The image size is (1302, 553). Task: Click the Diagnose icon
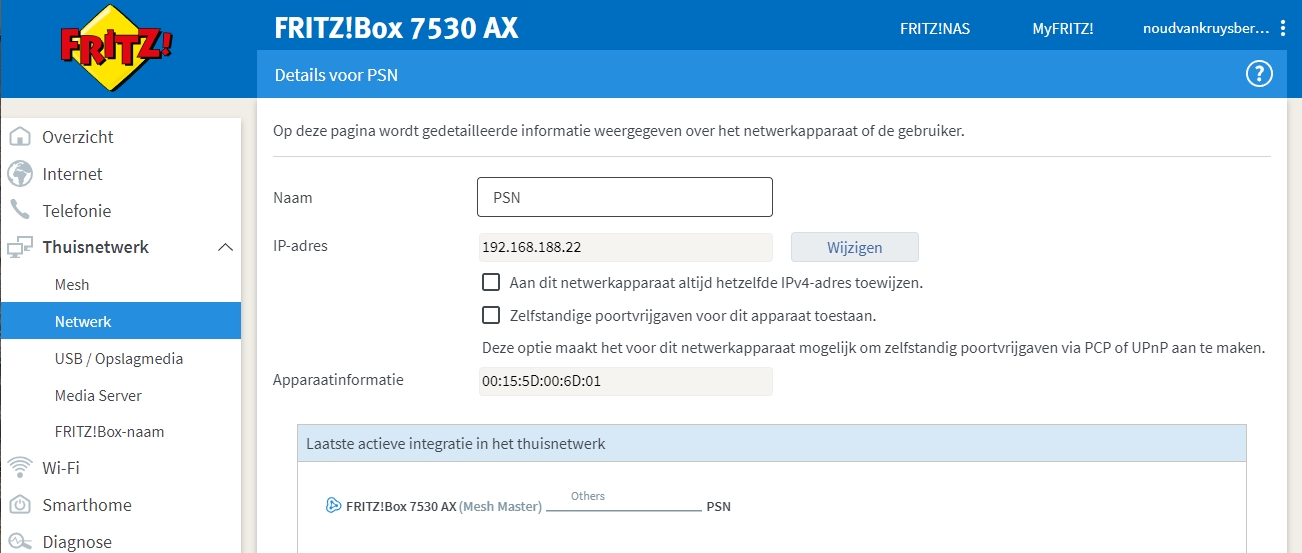tap(20, 542)
